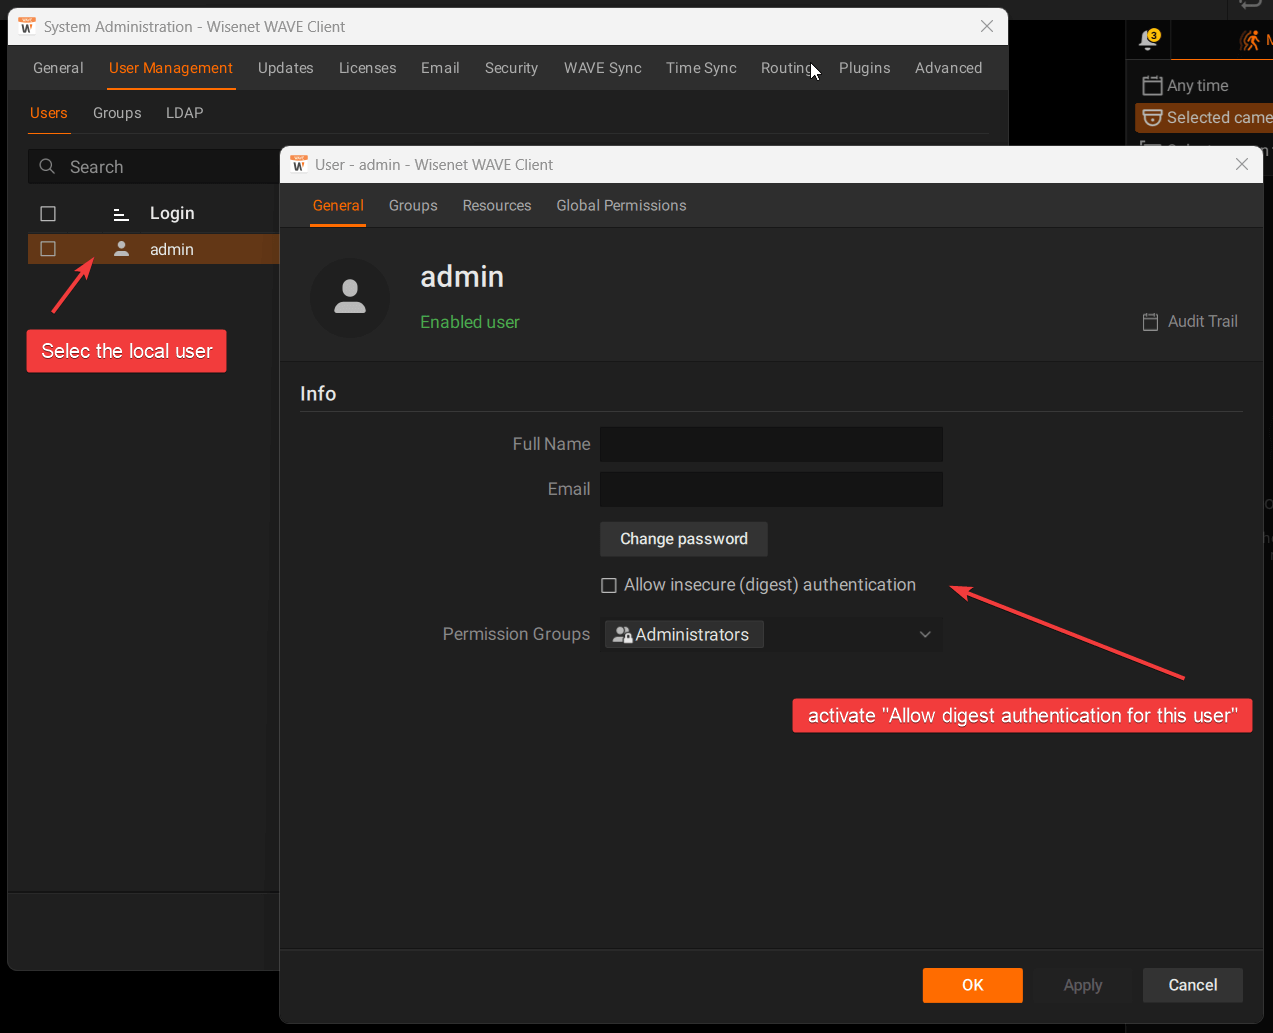Open the Audit Trail link
This screenshot has height=1033, width=1273.
[x=1191, y=322]
